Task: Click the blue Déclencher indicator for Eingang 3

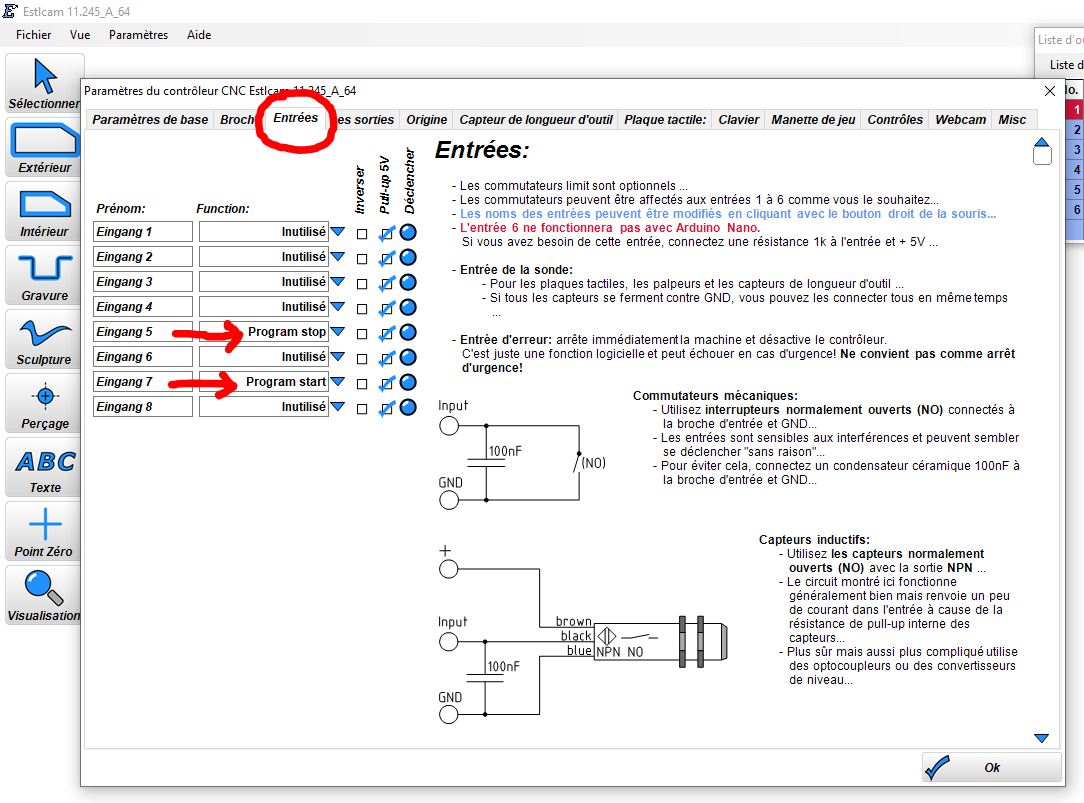Action: [x=409, y=282]
